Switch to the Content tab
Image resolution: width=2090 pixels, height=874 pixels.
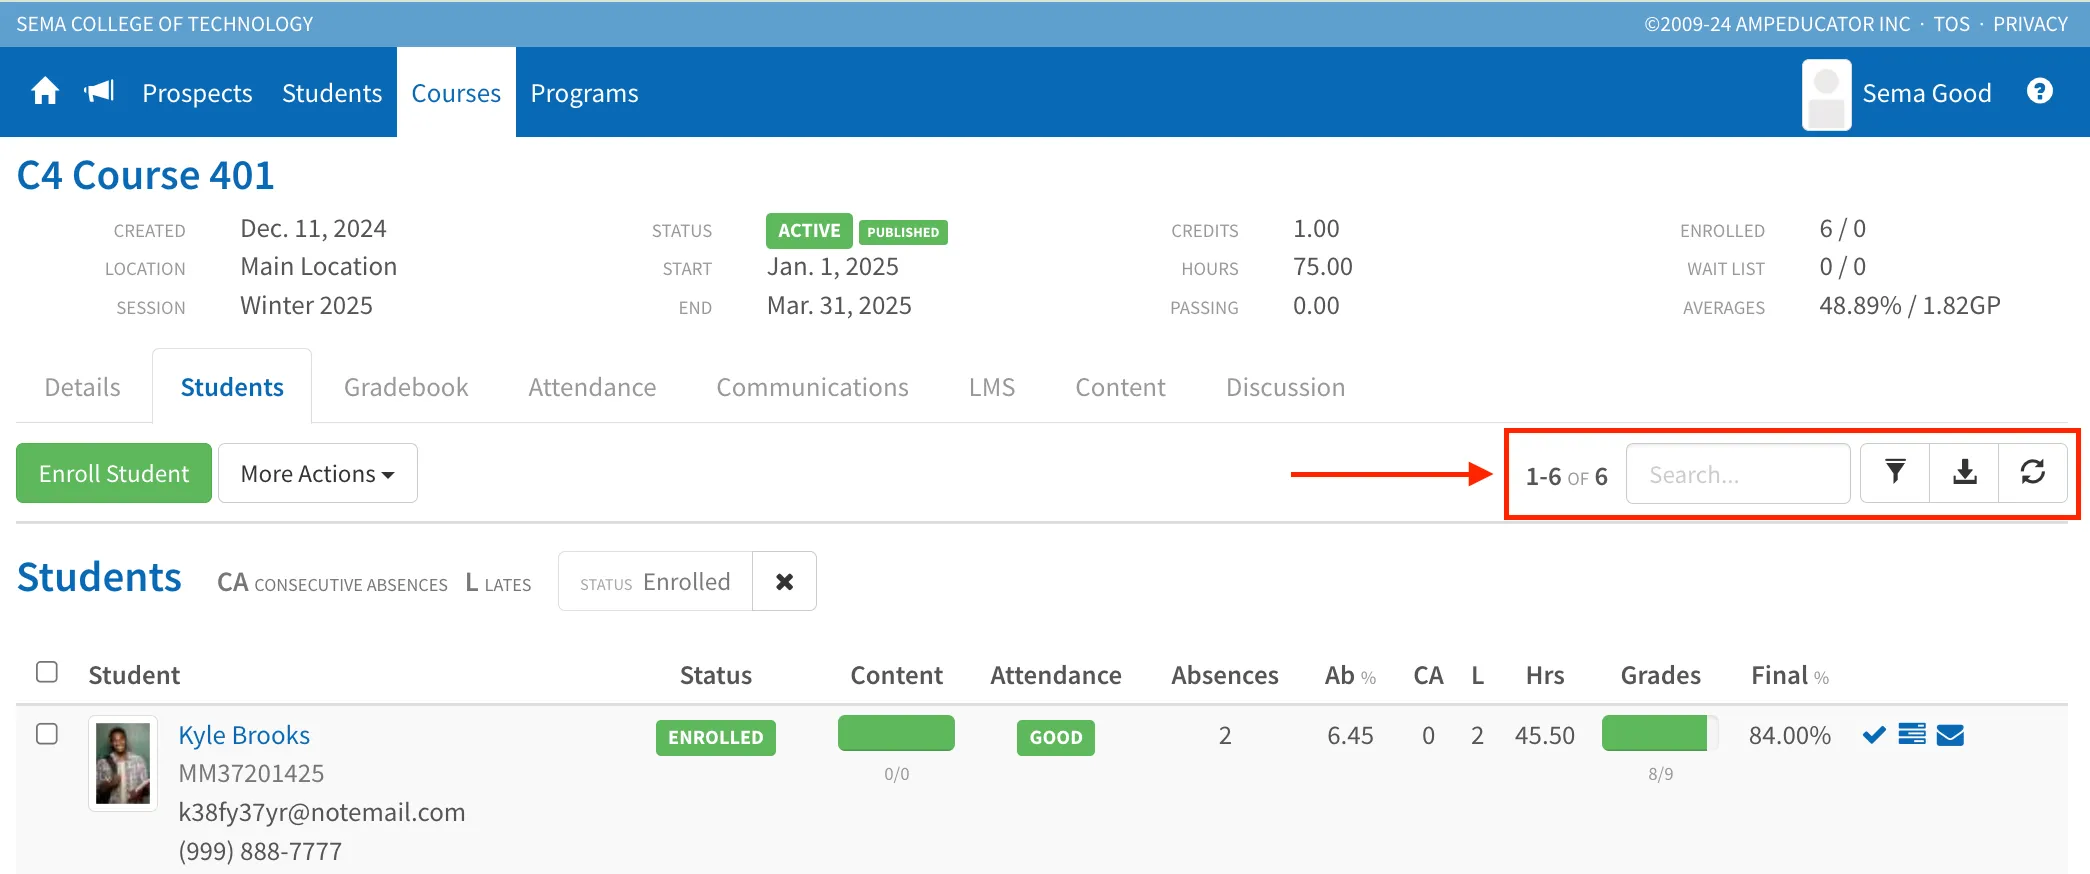[x=1120, y=387]
